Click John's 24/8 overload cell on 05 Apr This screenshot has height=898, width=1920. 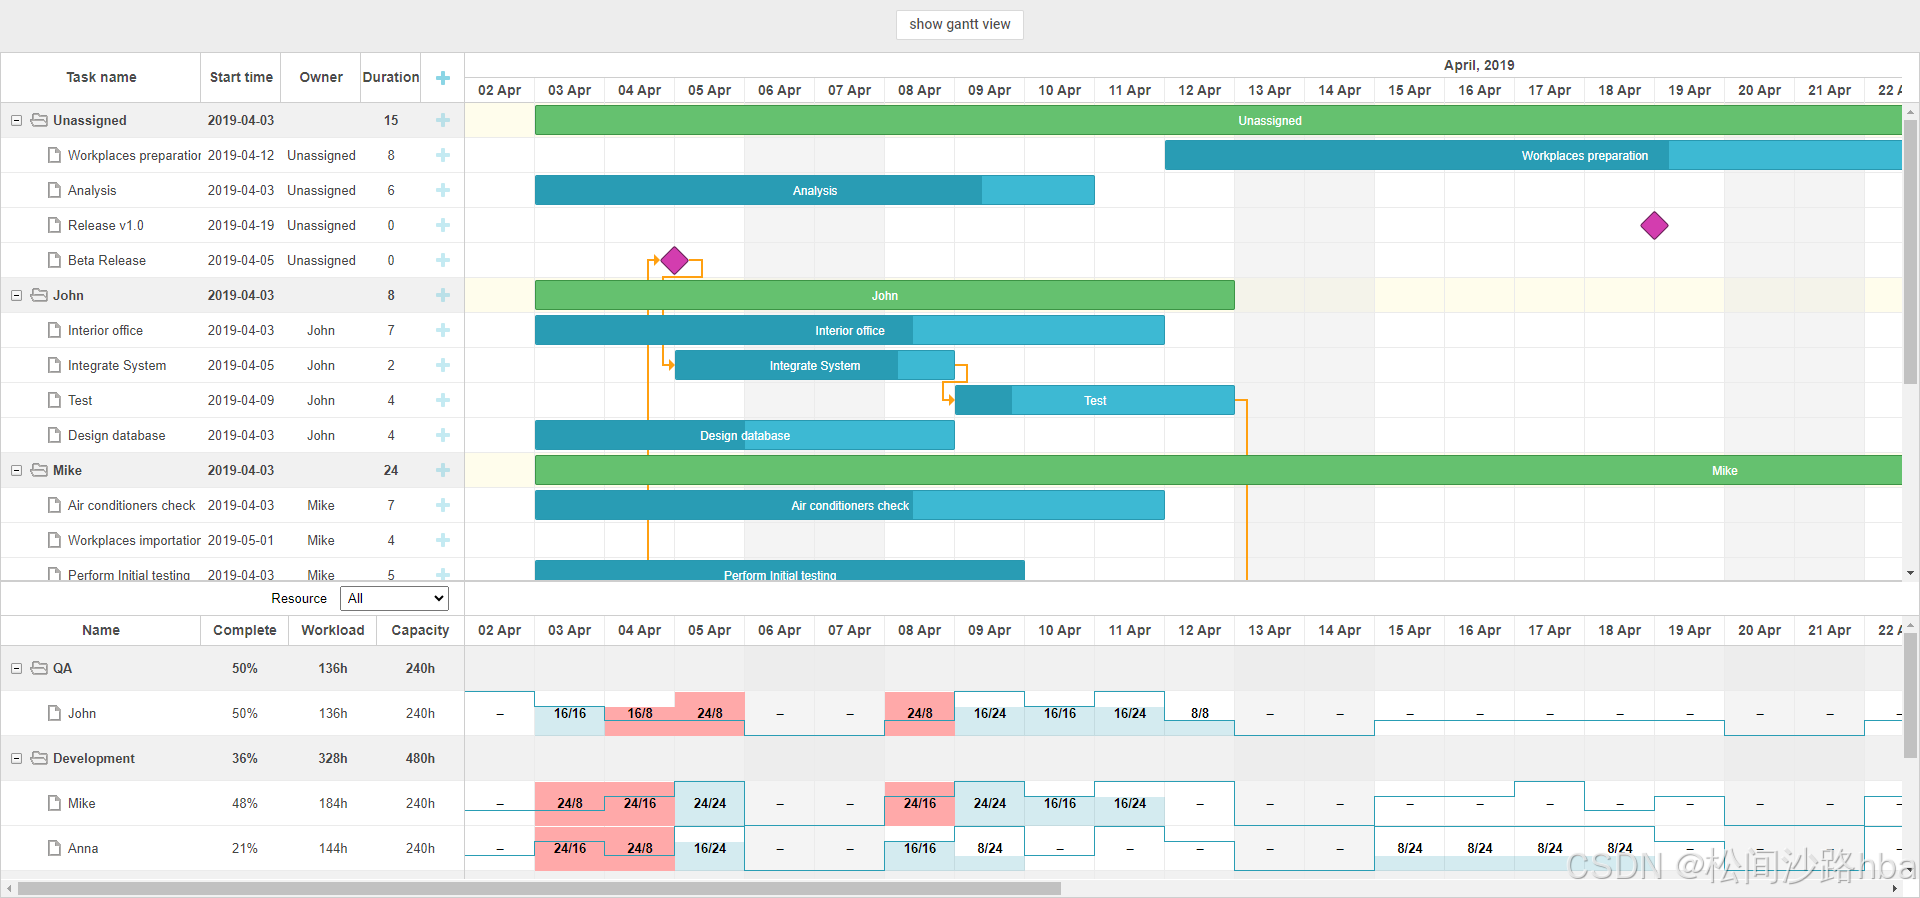click(710, 713)
